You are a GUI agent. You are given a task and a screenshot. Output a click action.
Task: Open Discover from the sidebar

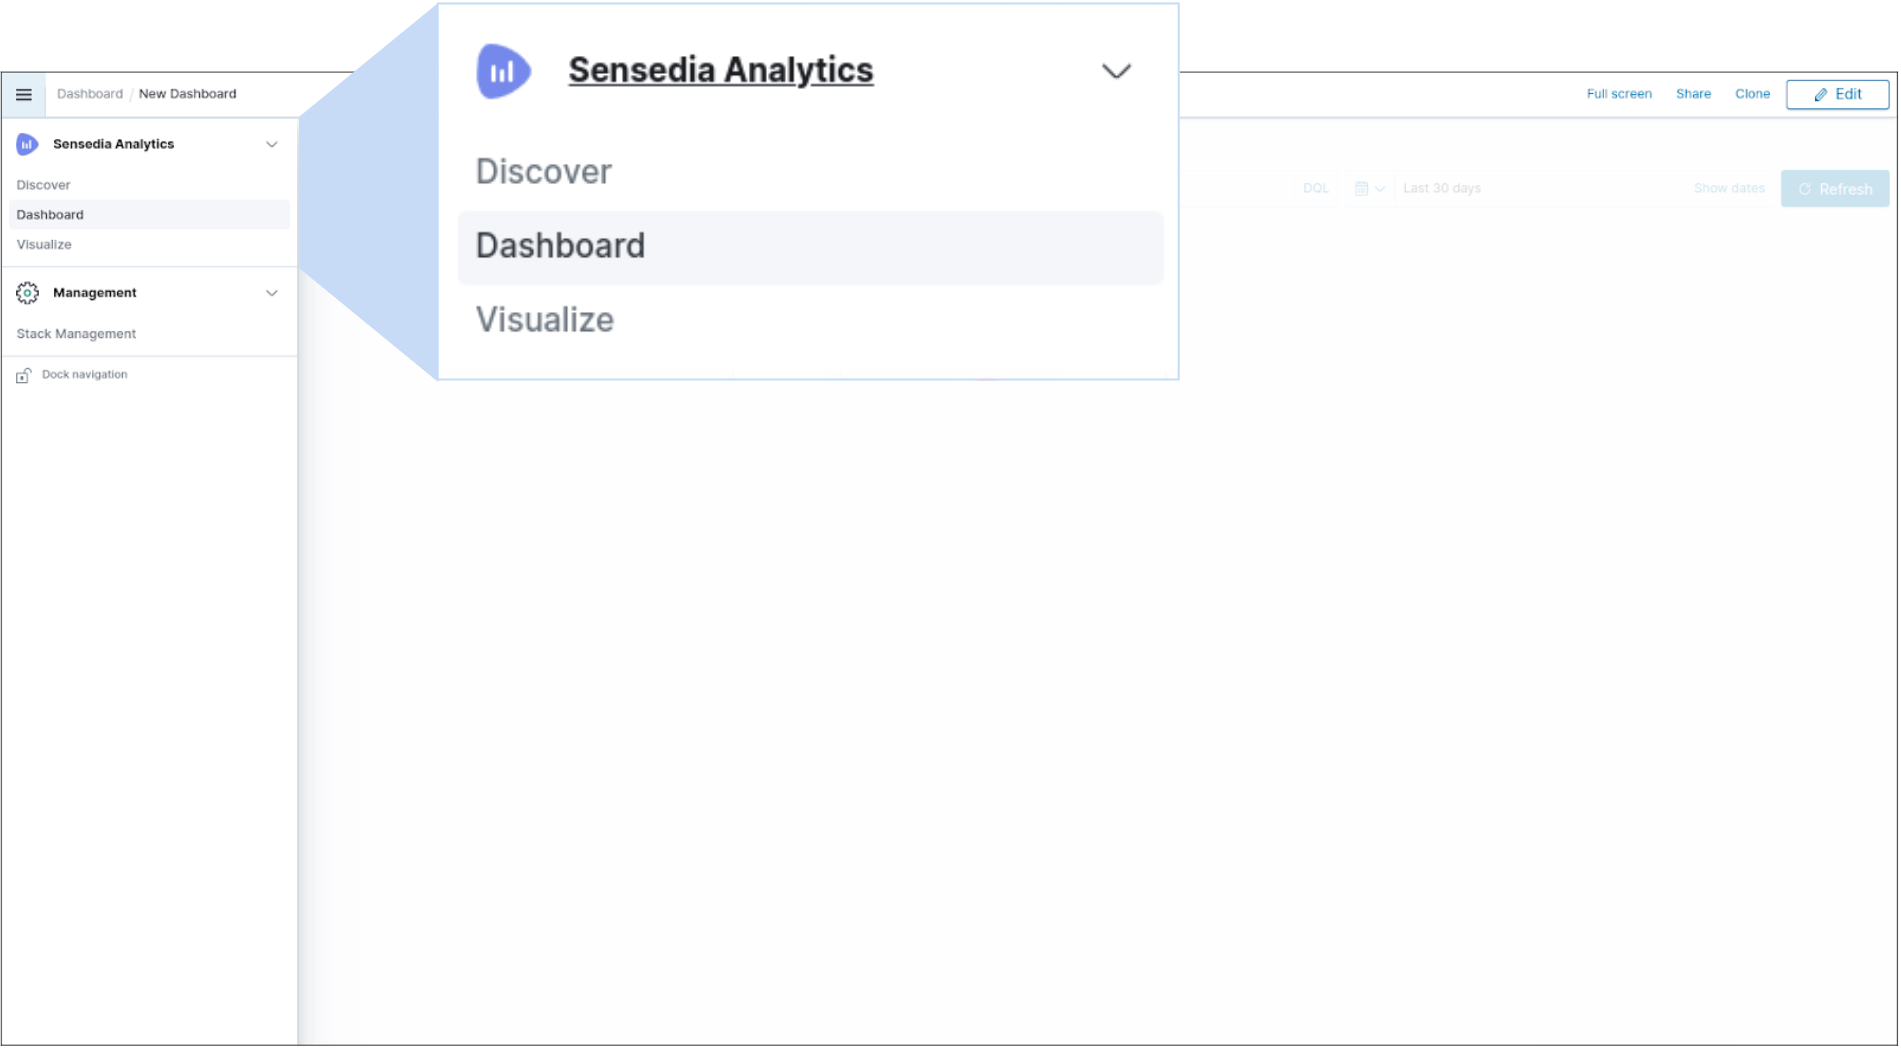(43, 185)
